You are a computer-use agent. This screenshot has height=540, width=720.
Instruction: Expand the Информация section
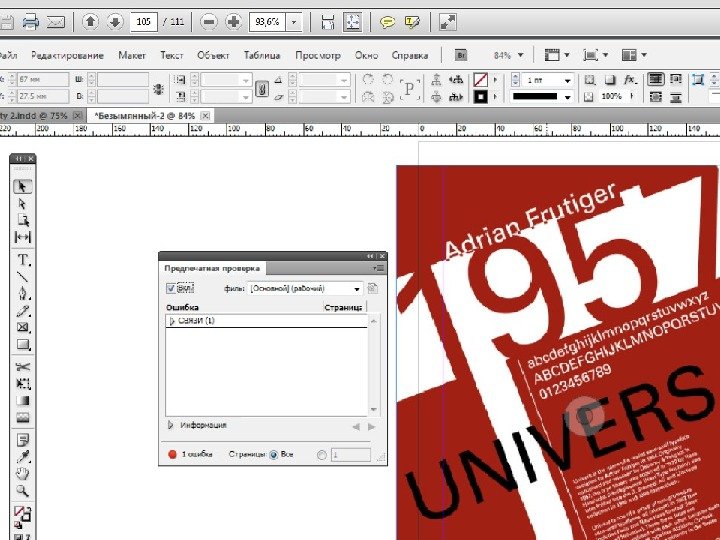(171, 425)
